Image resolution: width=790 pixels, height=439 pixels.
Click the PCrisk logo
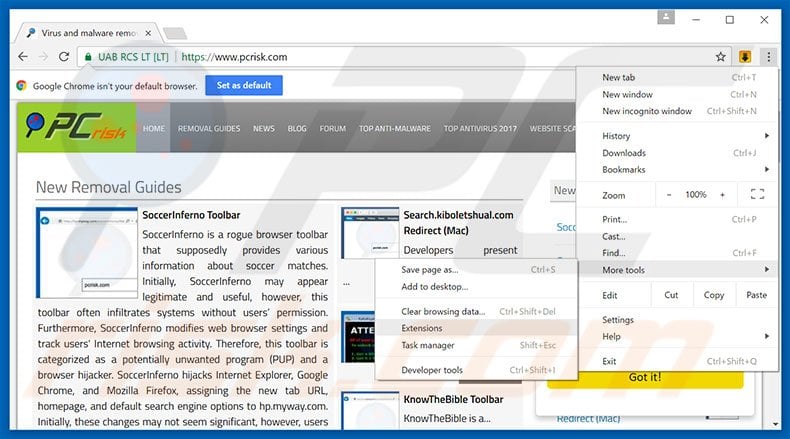coord(77,127)
